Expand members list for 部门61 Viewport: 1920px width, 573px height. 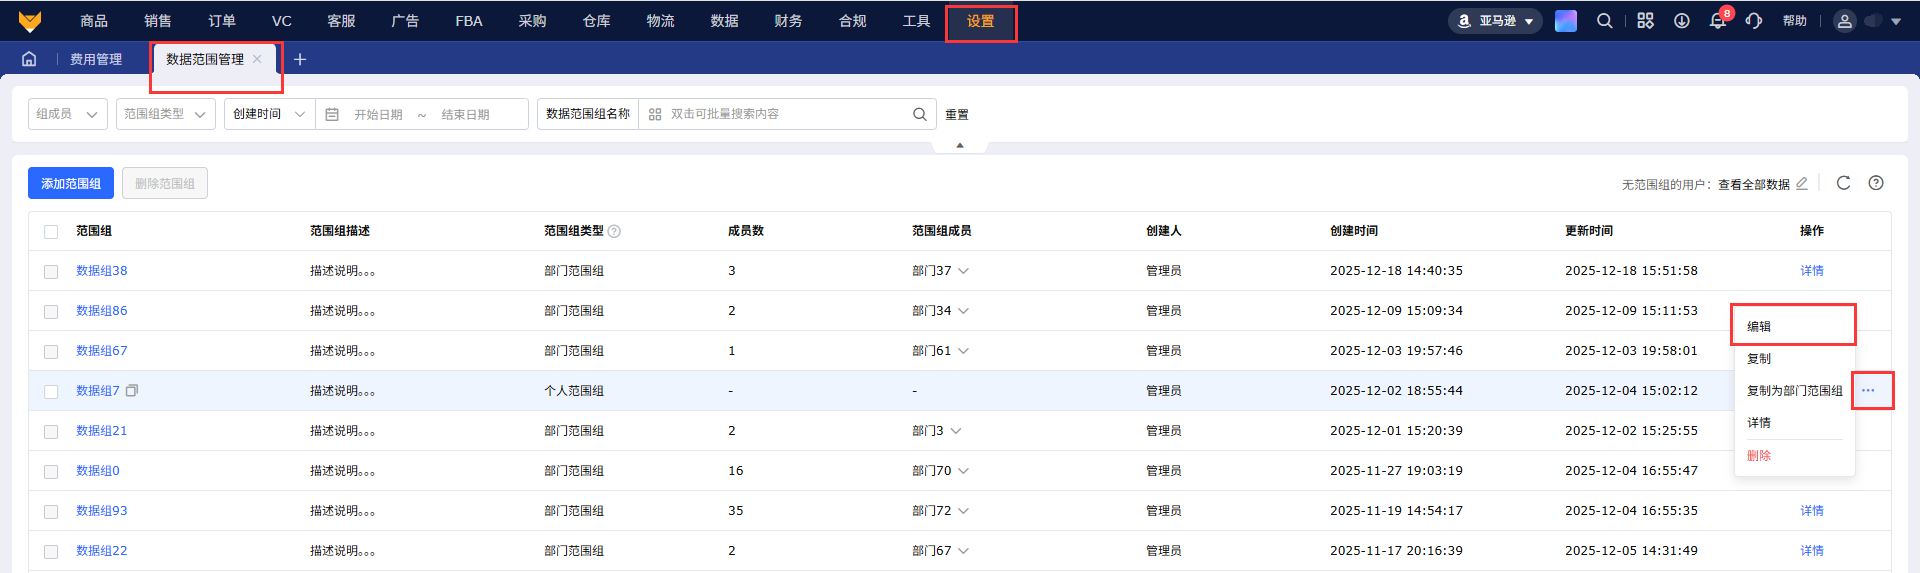click(x=963, y=351)
